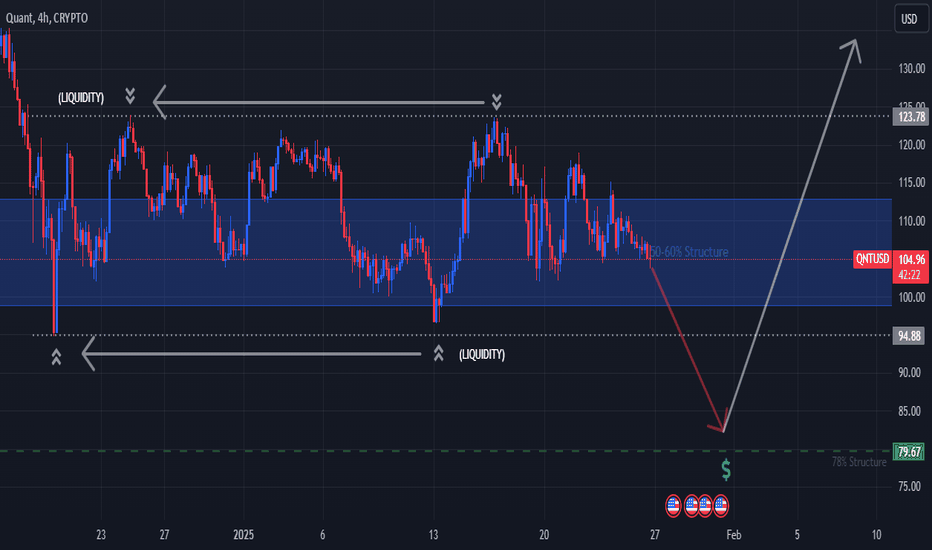Select the double down chevron at upper right peak

[496, 101]
